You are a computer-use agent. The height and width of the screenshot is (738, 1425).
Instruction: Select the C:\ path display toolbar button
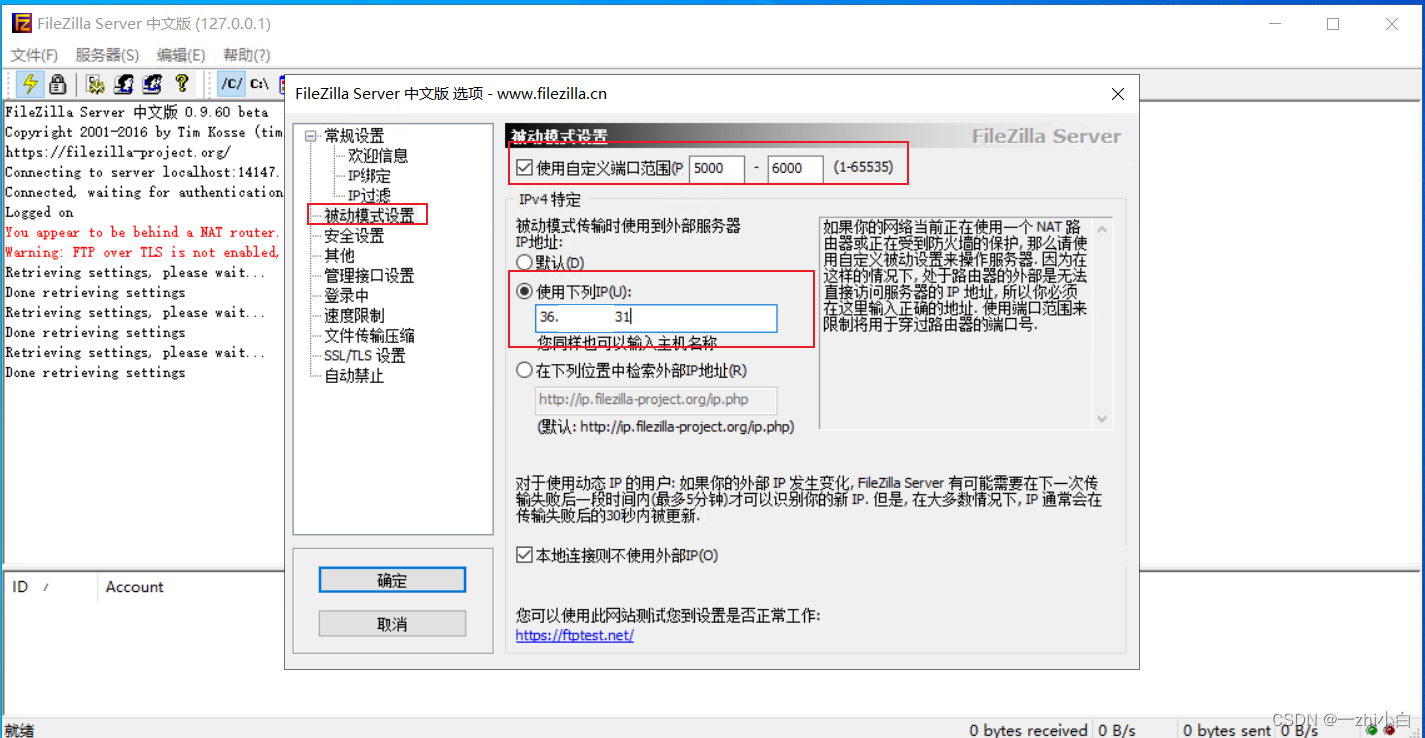pos(259,84)
